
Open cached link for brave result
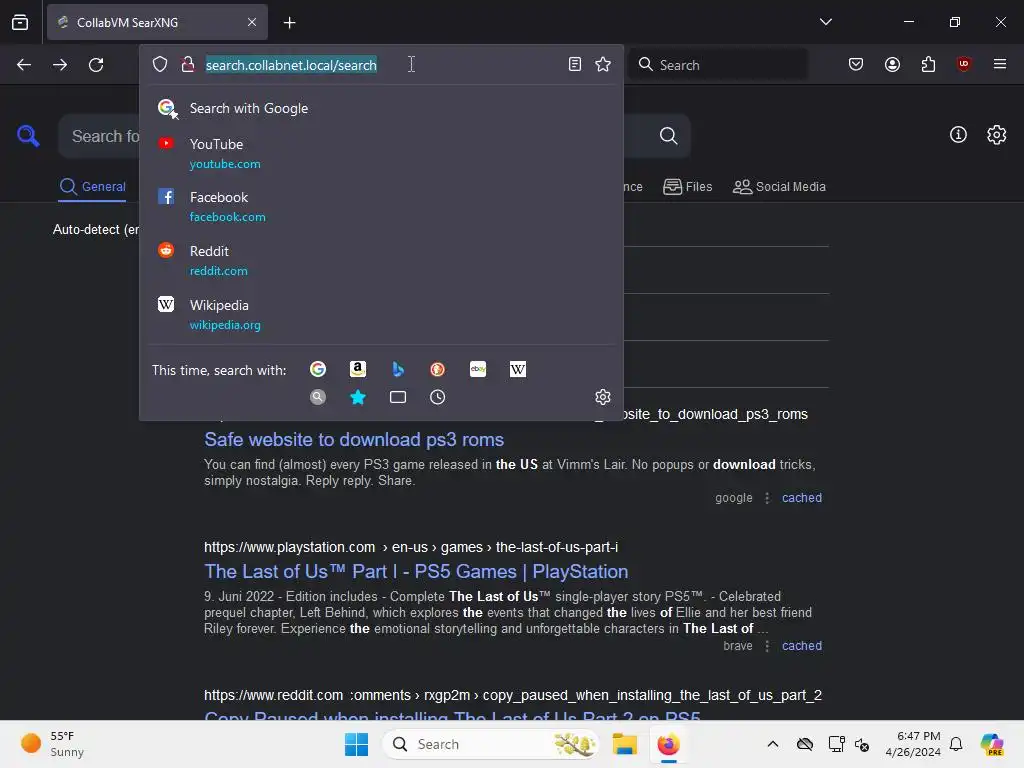pos(802,646)
